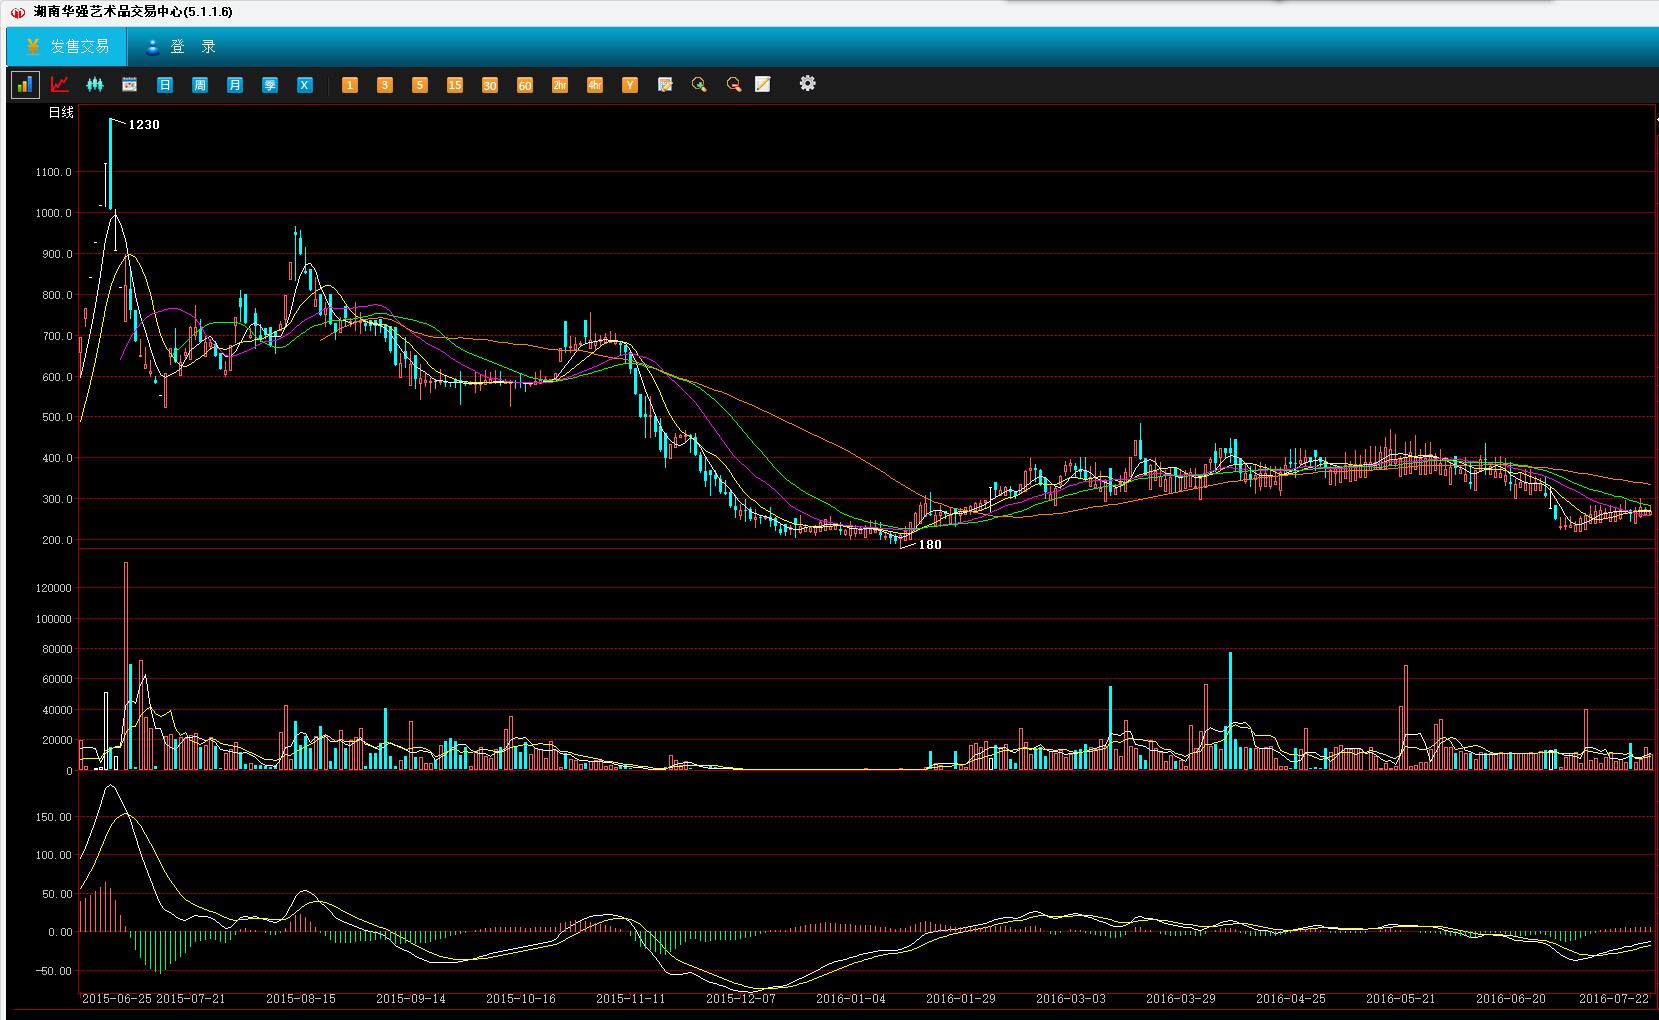Viewport: 1659px width, 1020px height.
Task: Open the calendar date icon
Action: [129, 85]
